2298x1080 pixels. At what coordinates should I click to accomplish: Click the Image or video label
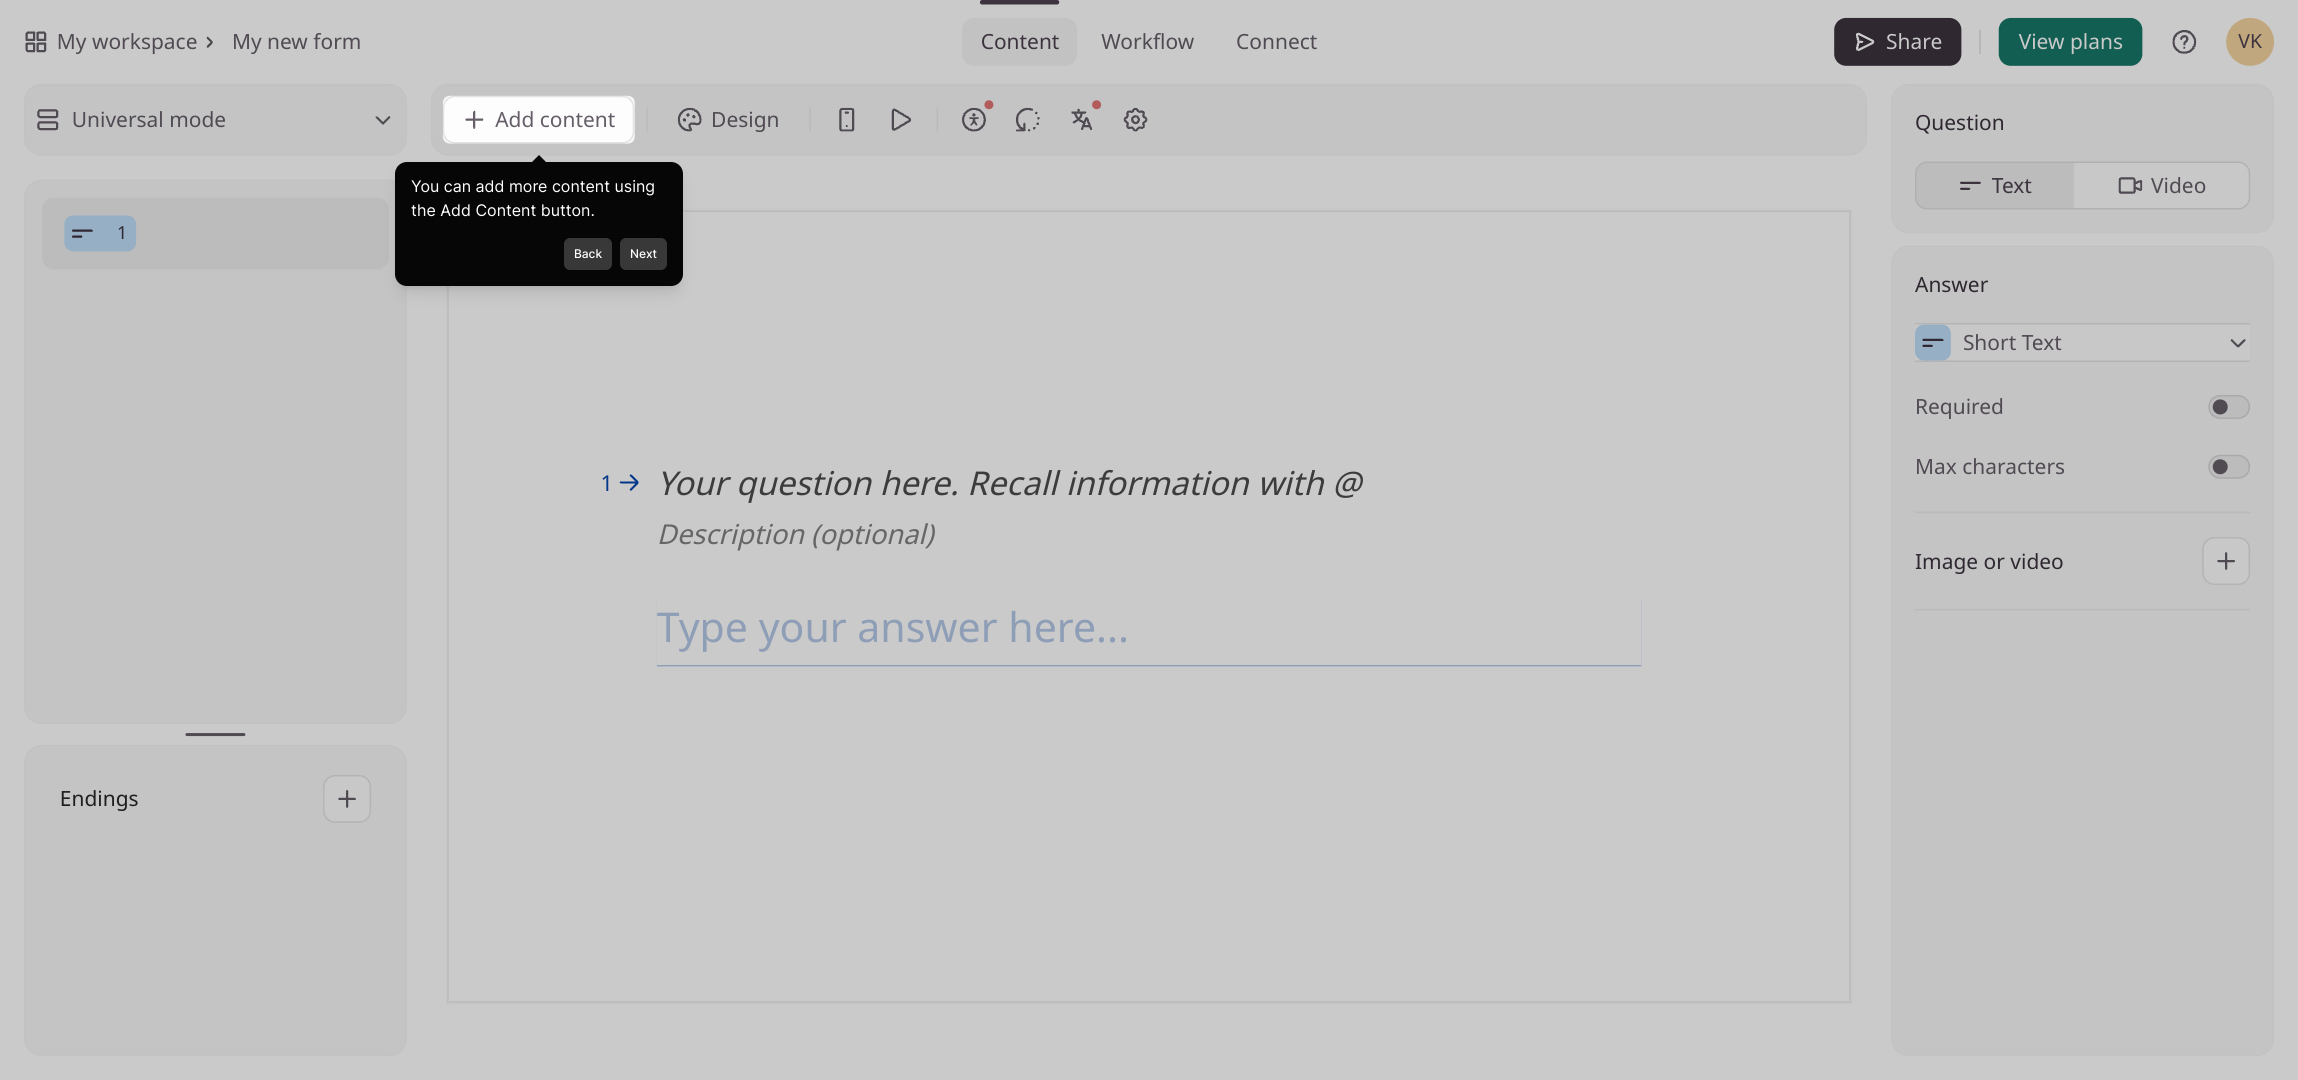[x=1989, y=562]
